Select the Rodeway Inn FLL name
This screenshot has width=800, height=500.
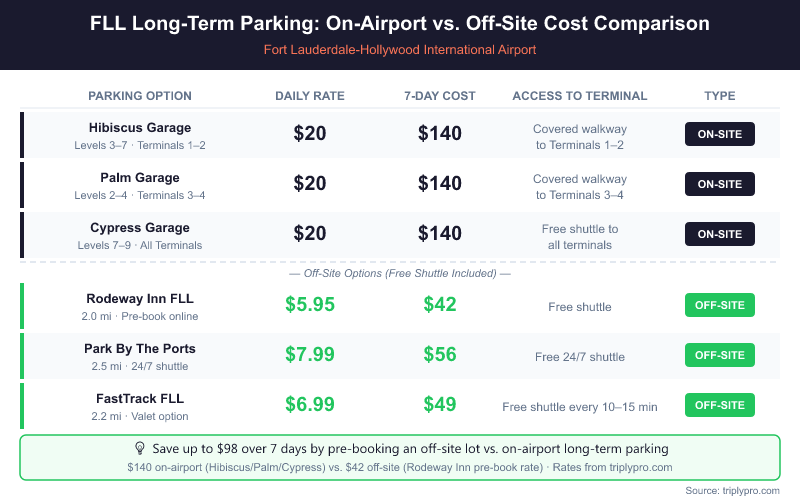coord(140,298)
